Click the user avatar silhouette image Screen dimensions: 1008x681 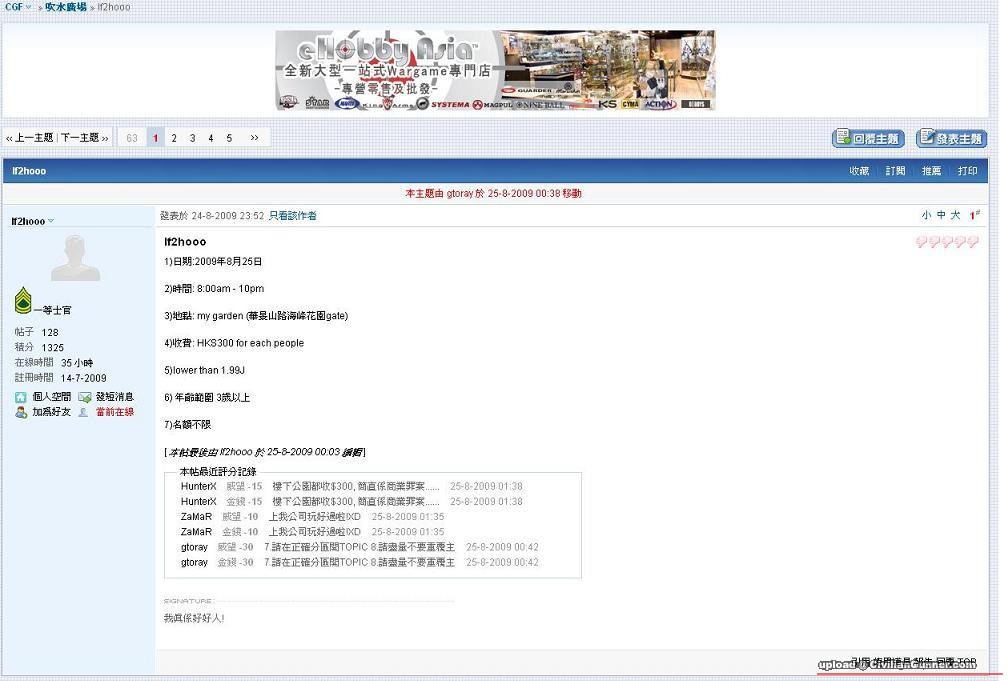click(x=75, y=258)
